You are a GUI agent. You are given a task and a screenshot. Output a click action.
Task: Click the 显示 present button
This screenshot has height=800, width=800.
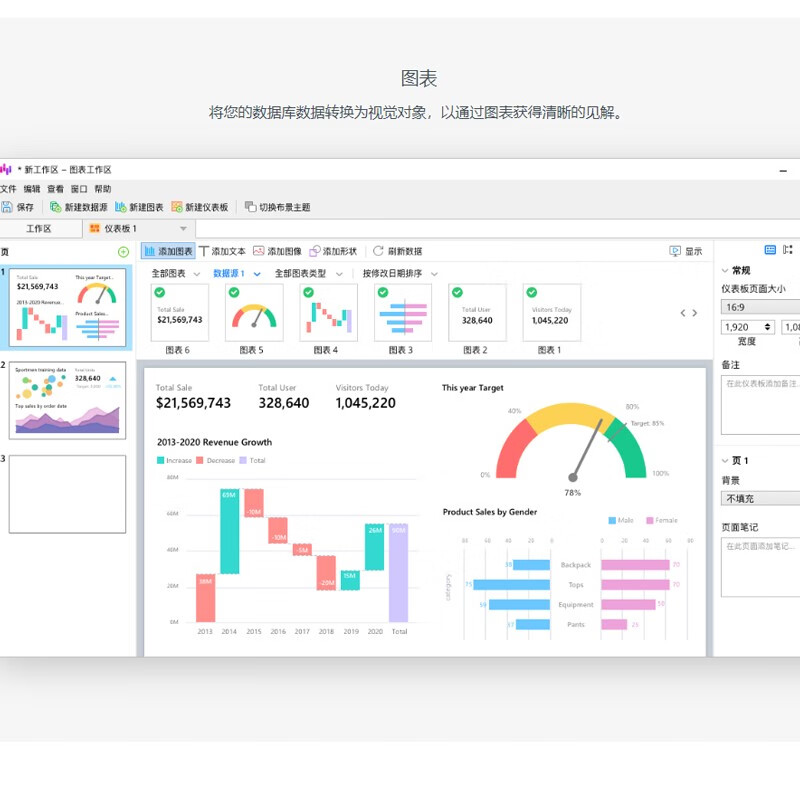pyautogui.click(x=686, y=251)
